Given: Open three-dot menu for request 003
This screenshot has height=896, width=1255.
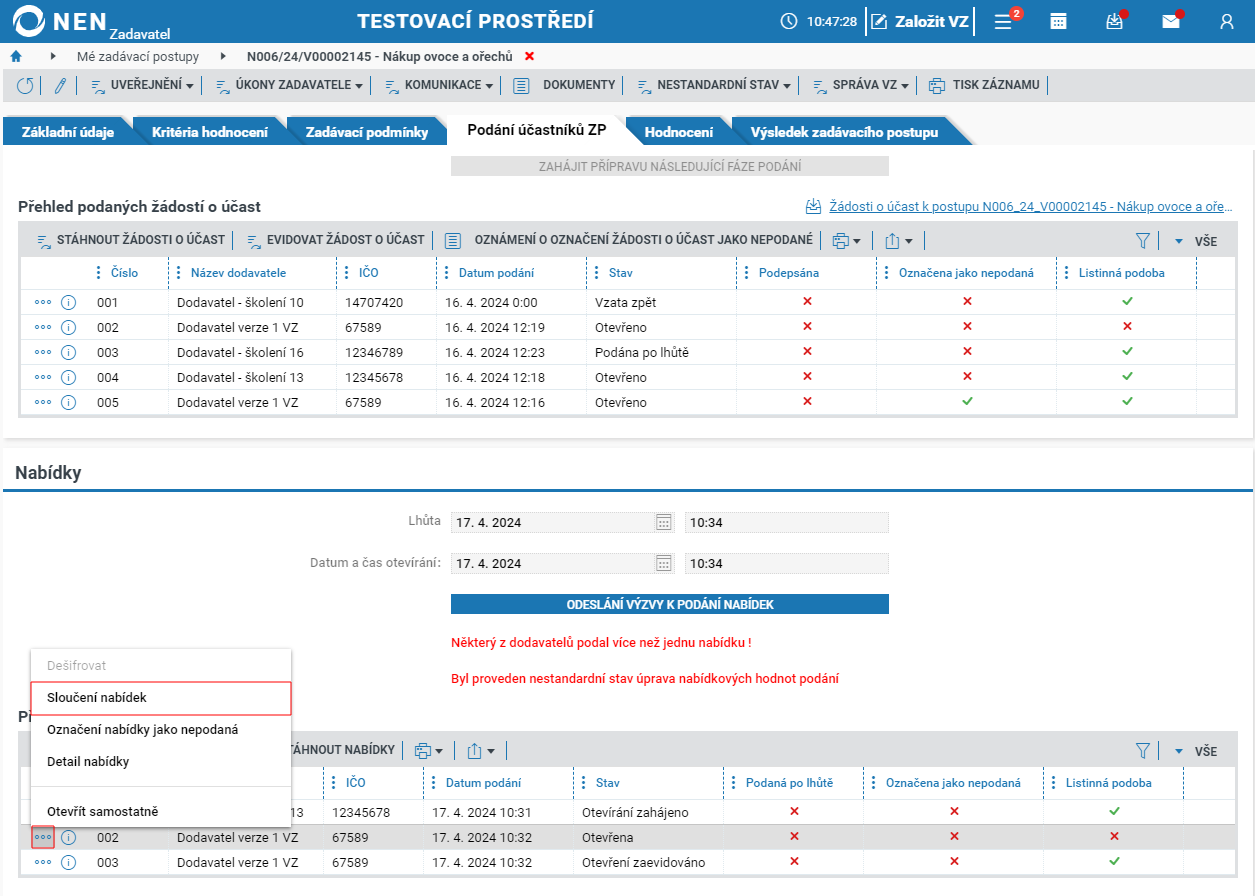Looking at the screenshot, I should tap(43, 352).
